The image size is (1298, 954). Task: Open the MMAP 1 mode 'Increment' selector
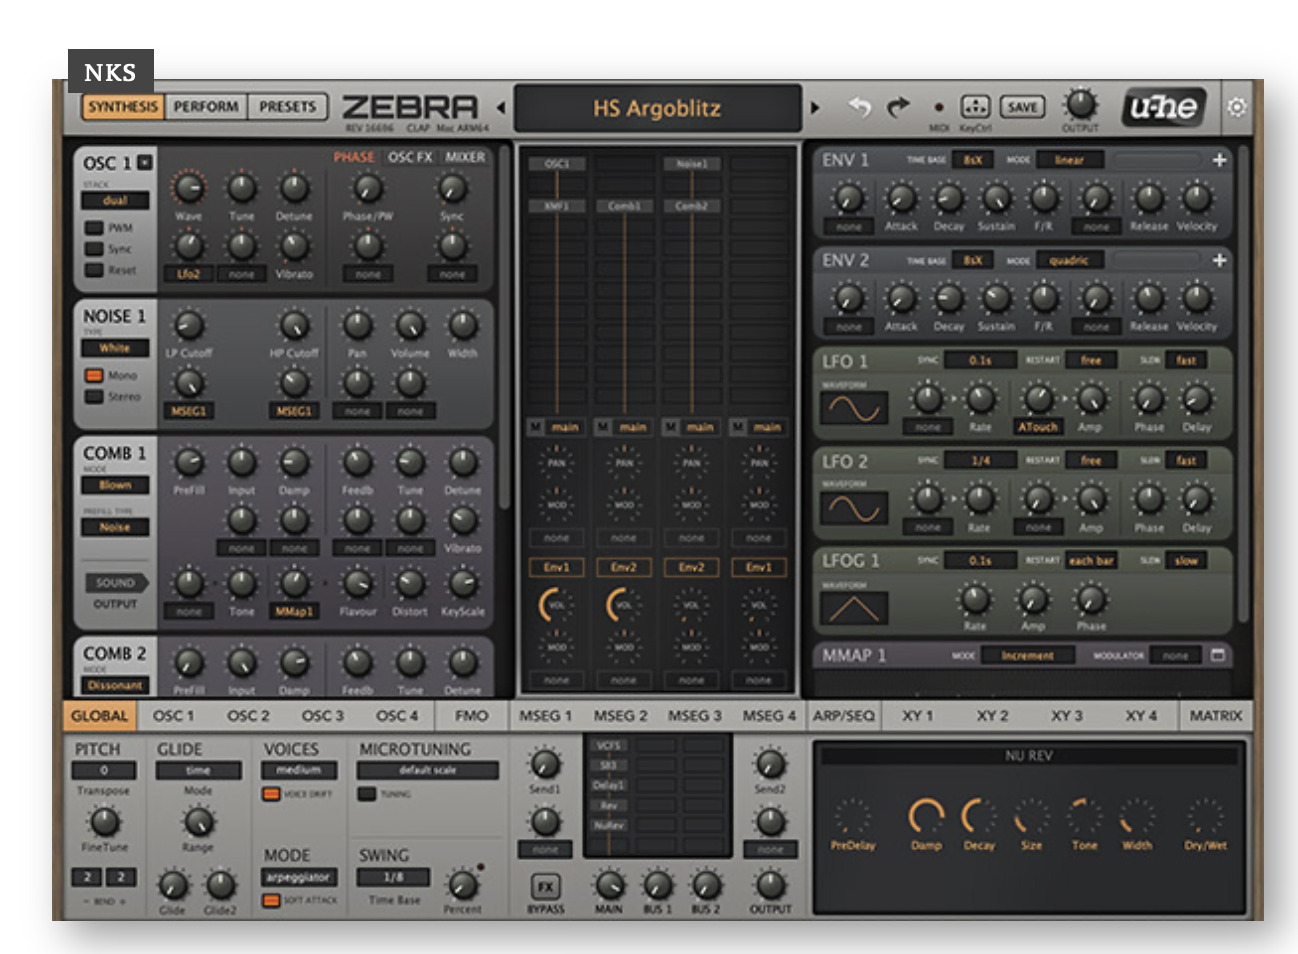click(1027, 655)
